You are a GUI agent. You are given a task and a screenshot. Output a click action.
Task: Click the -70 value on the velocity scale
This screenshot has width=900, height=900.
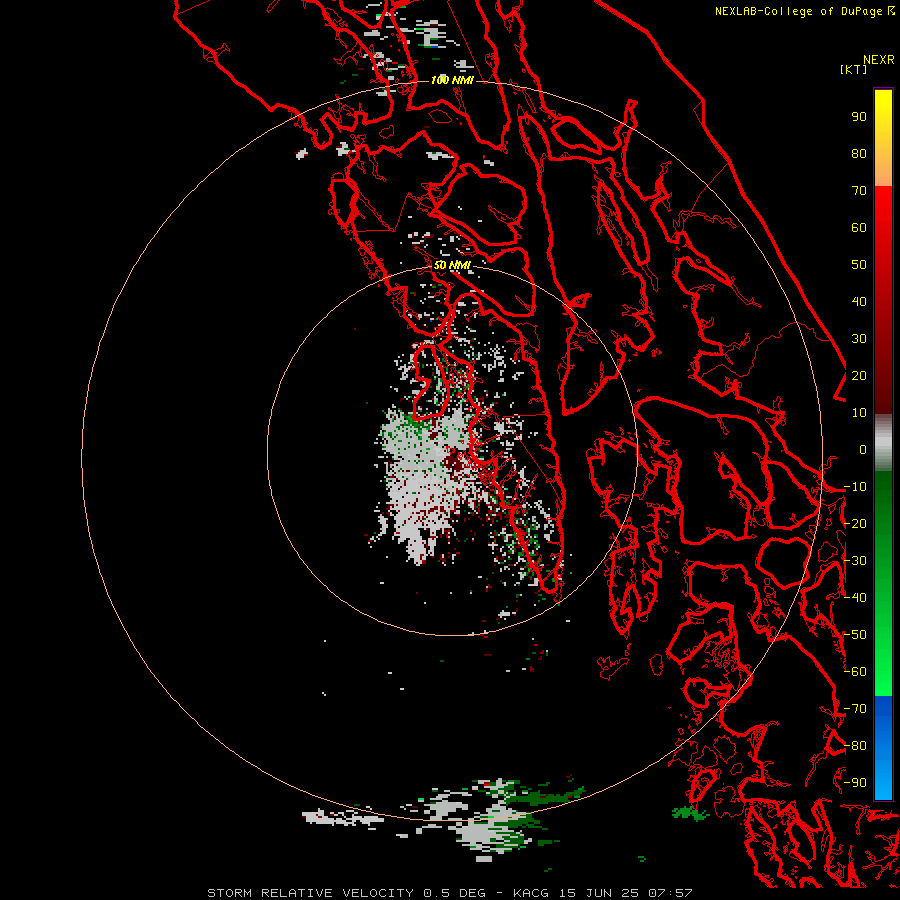pos(855,709)
